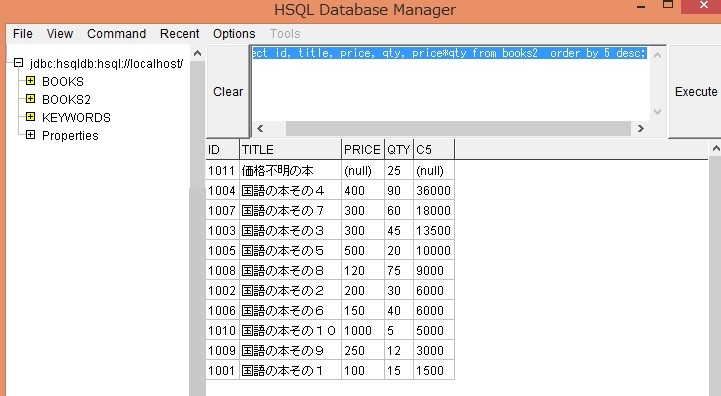721x396 pixels.
Task: Select the price 120 in row 1008
Action: 363,270
